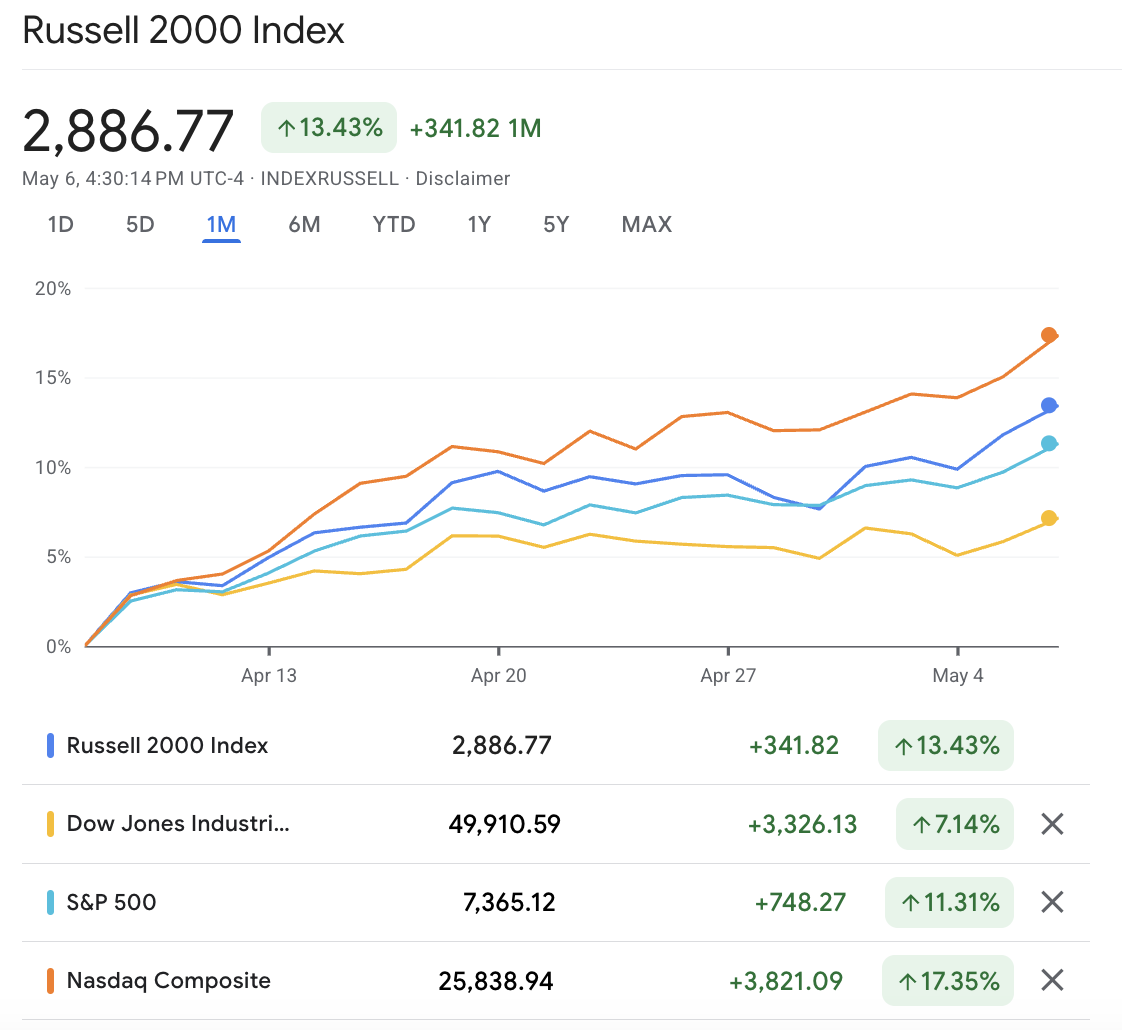Remove S&P 500 comparison with X
Screen dimensions: 1122x1030
pyautogui.click(x=1052, y=902)
